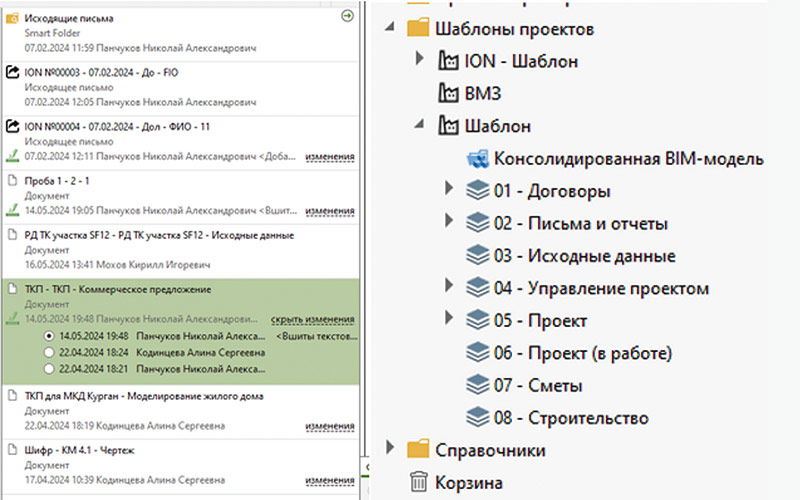Click the layers icon of 02 - Письма и отчеты
Image resolution: width=800 pixels, height=500 pixels.
(x=478, y=223)
